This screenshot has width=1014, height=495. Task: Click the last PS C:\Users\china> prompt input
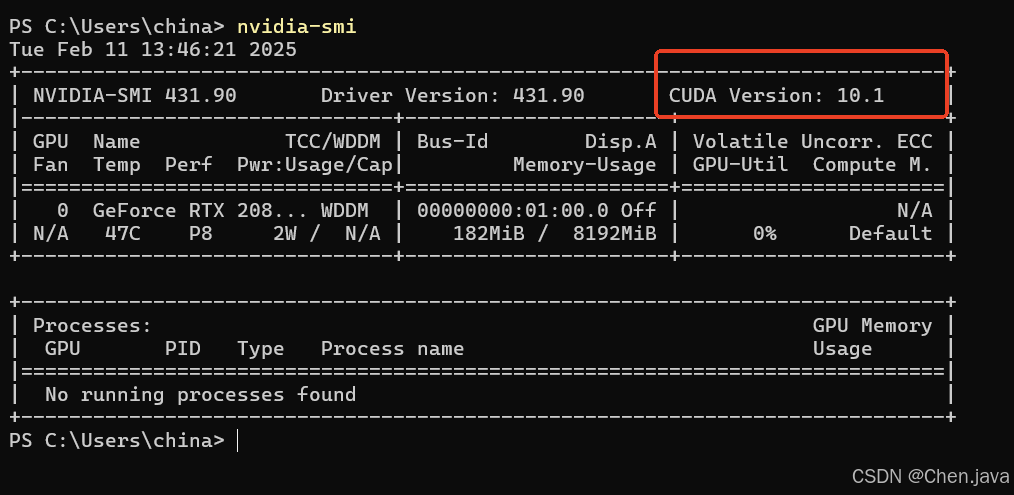click(238, 441)
